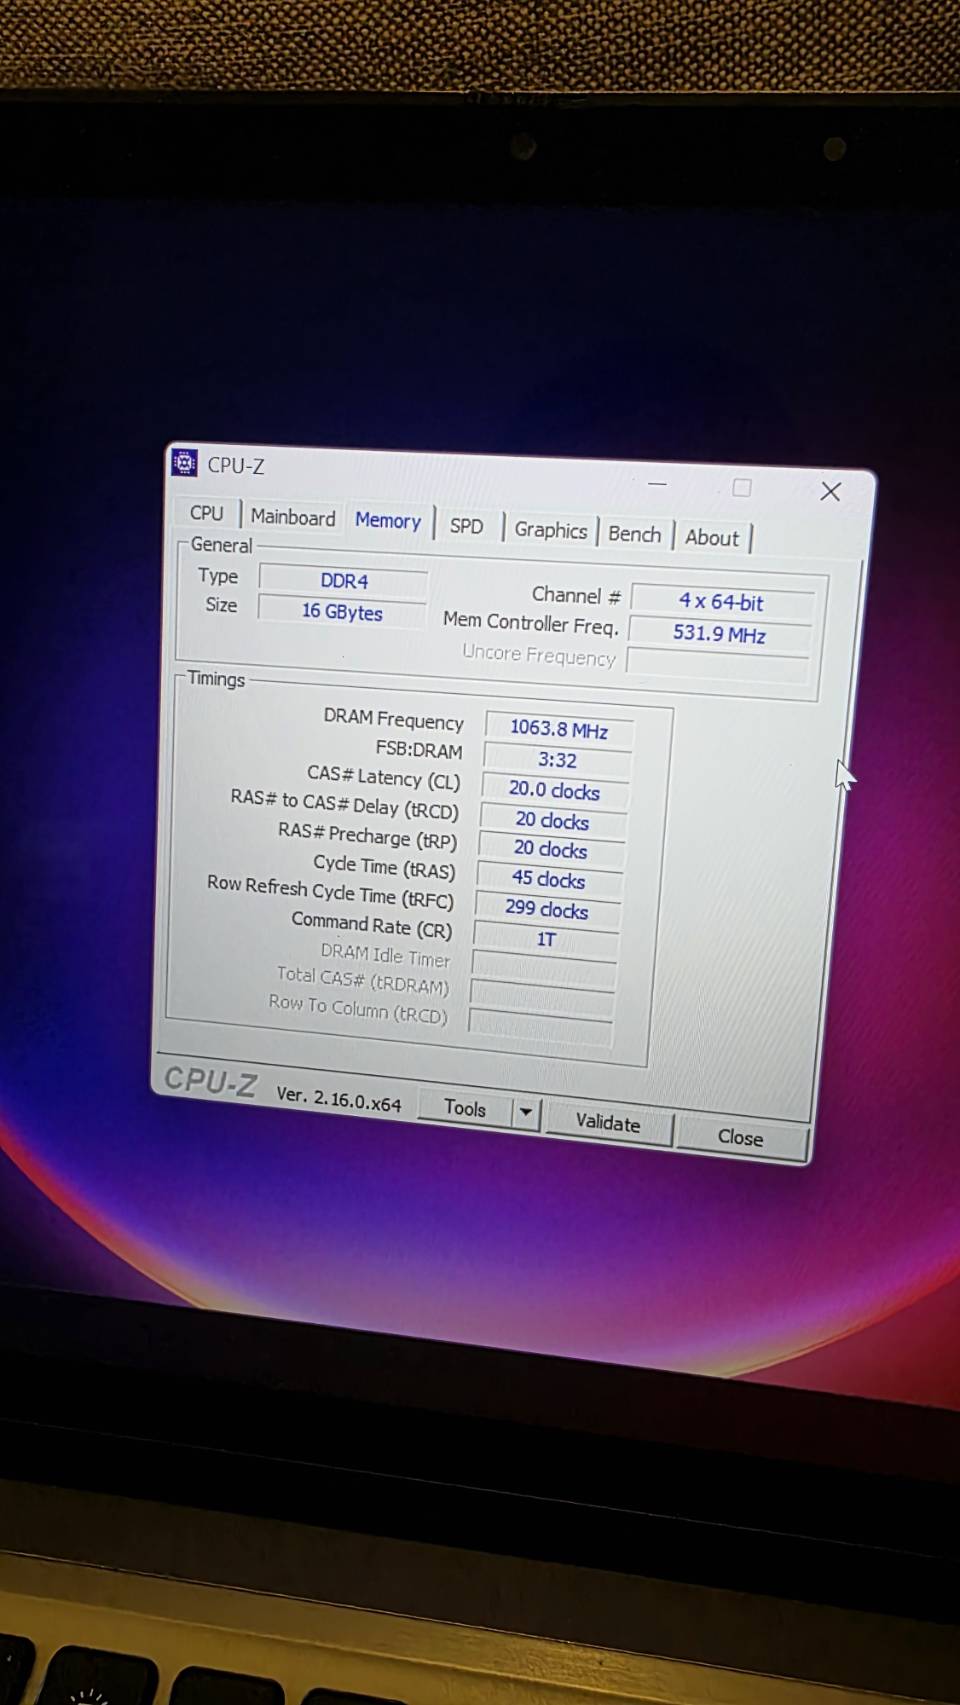Click the DRAM Frequency label
The width and height of the screenshot is (960, 1705).
coord(393,719)
